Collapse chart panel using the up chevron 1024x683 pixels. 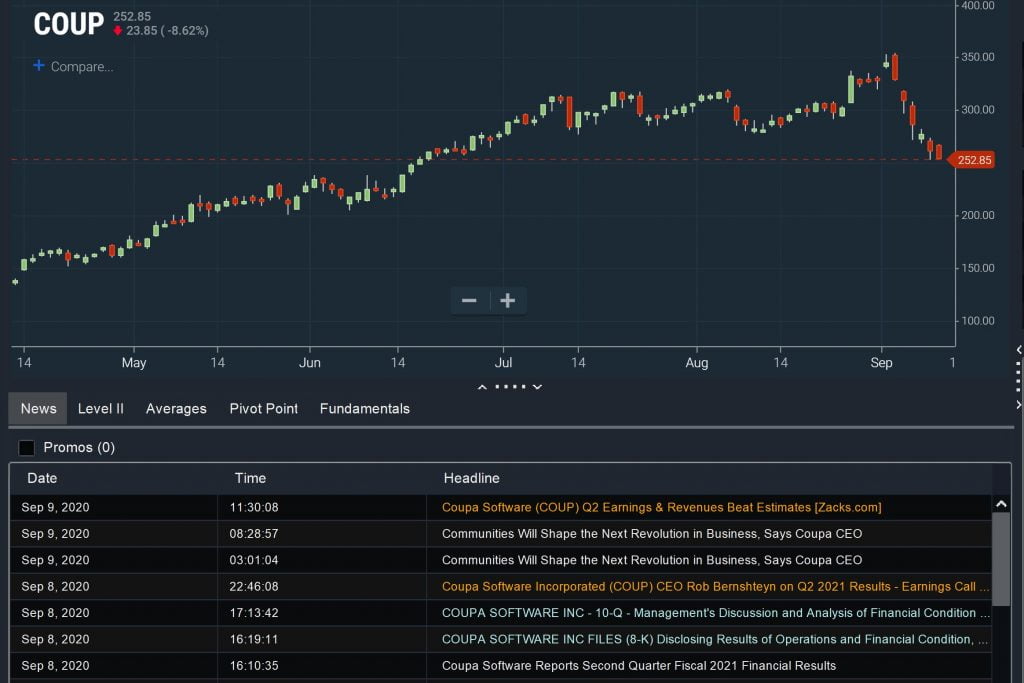tap(482, 387)
